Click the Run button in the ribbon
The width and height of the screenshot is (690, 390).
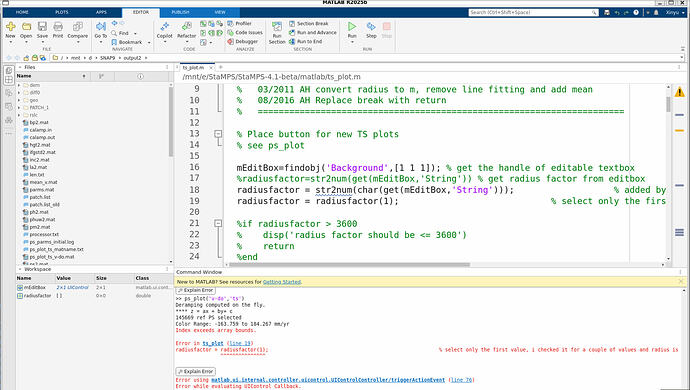coord(352,27)
